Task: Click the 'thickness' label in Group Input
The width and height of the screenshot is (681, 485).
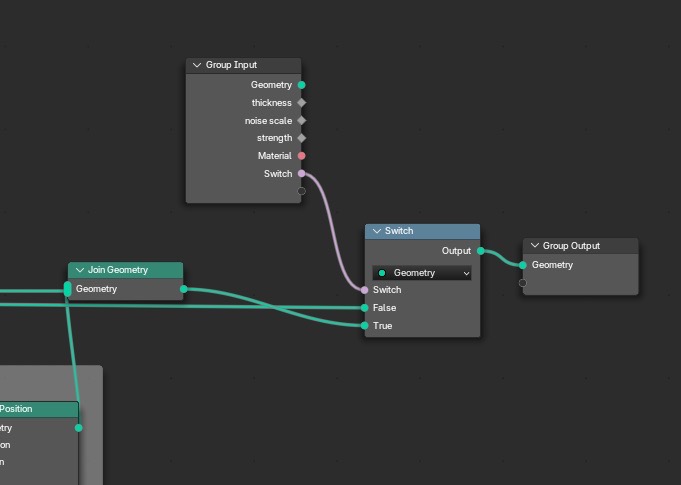Action: coord(271,103)
